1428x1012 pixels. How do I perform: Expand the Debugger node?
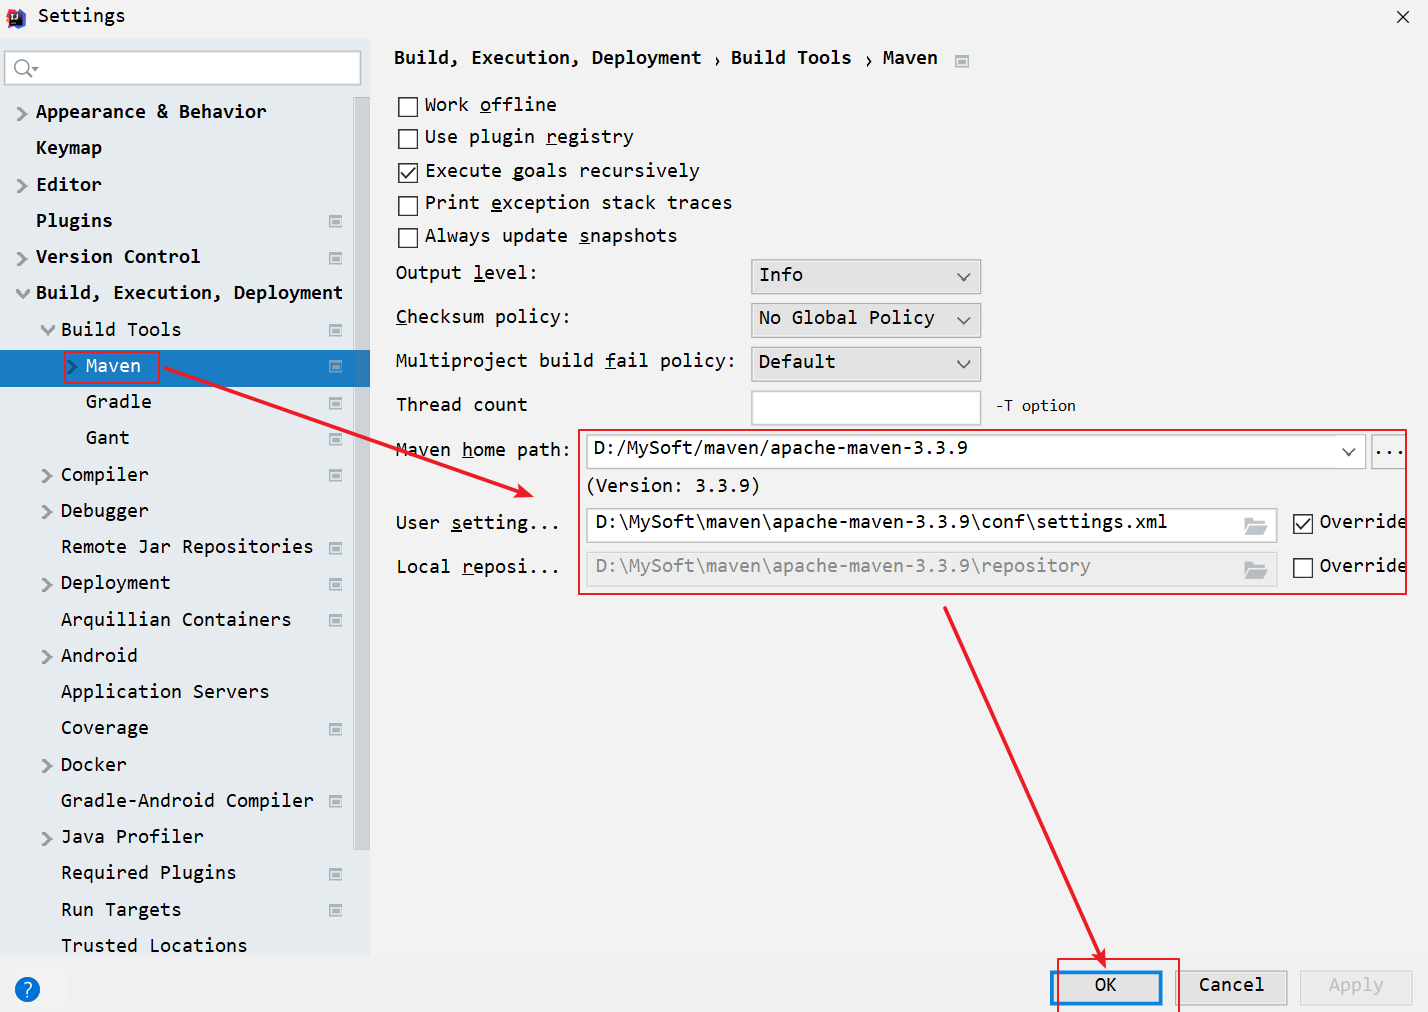[x=47, y=511]
